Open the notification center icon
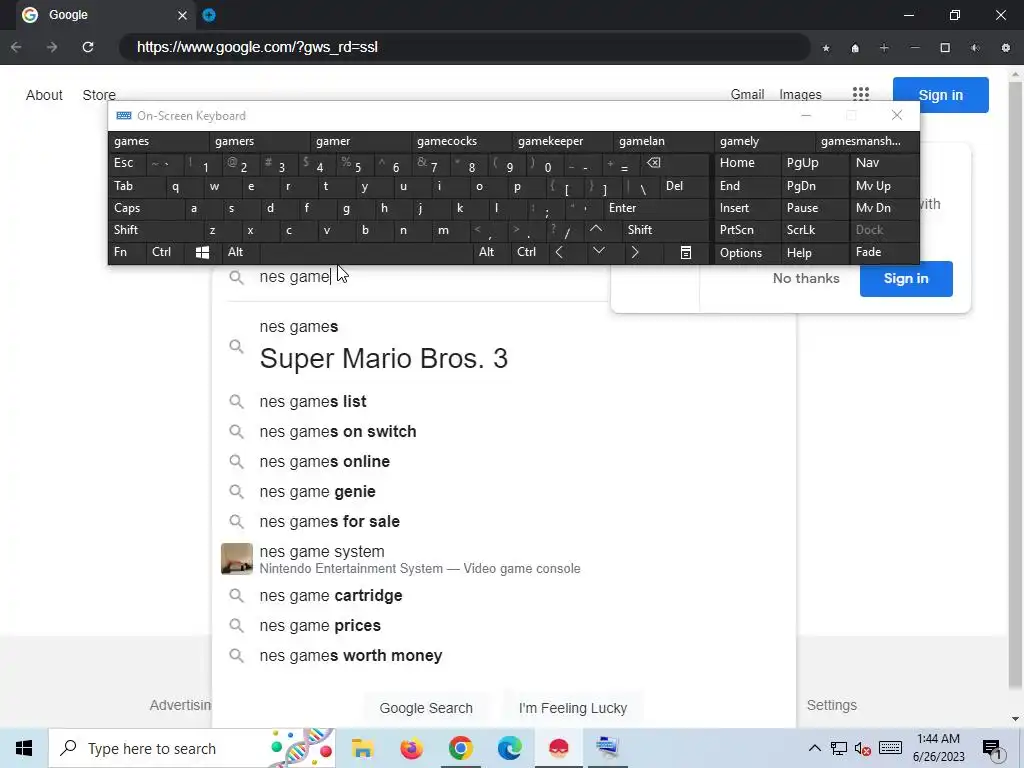This screenshot has height=768, width=1024. [x=992, y=748]
